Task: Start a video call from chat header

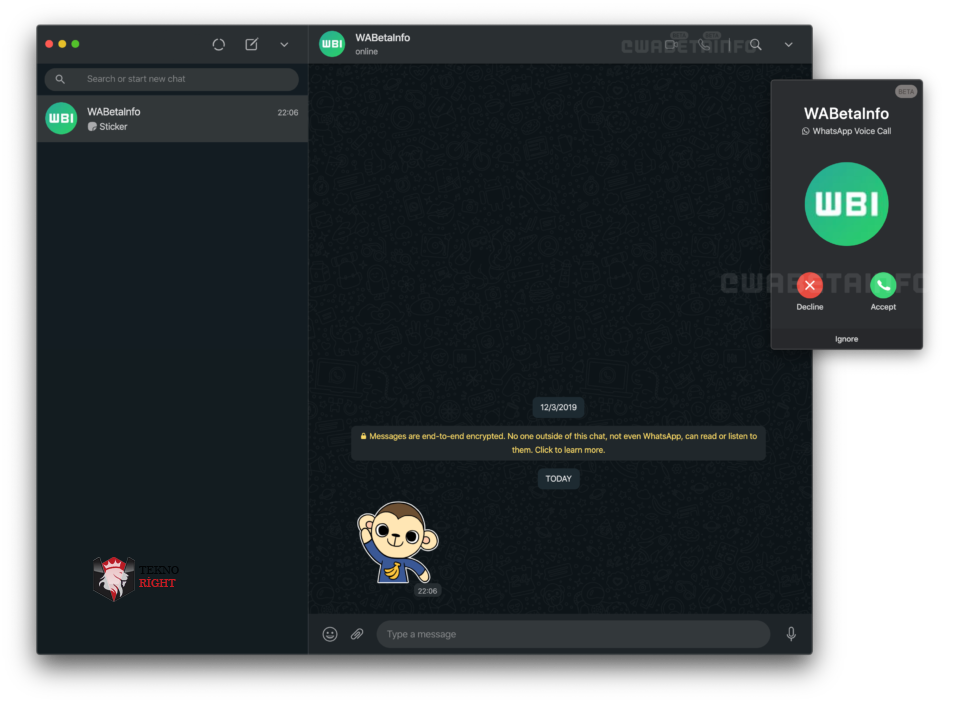Action: pos(672,45)
